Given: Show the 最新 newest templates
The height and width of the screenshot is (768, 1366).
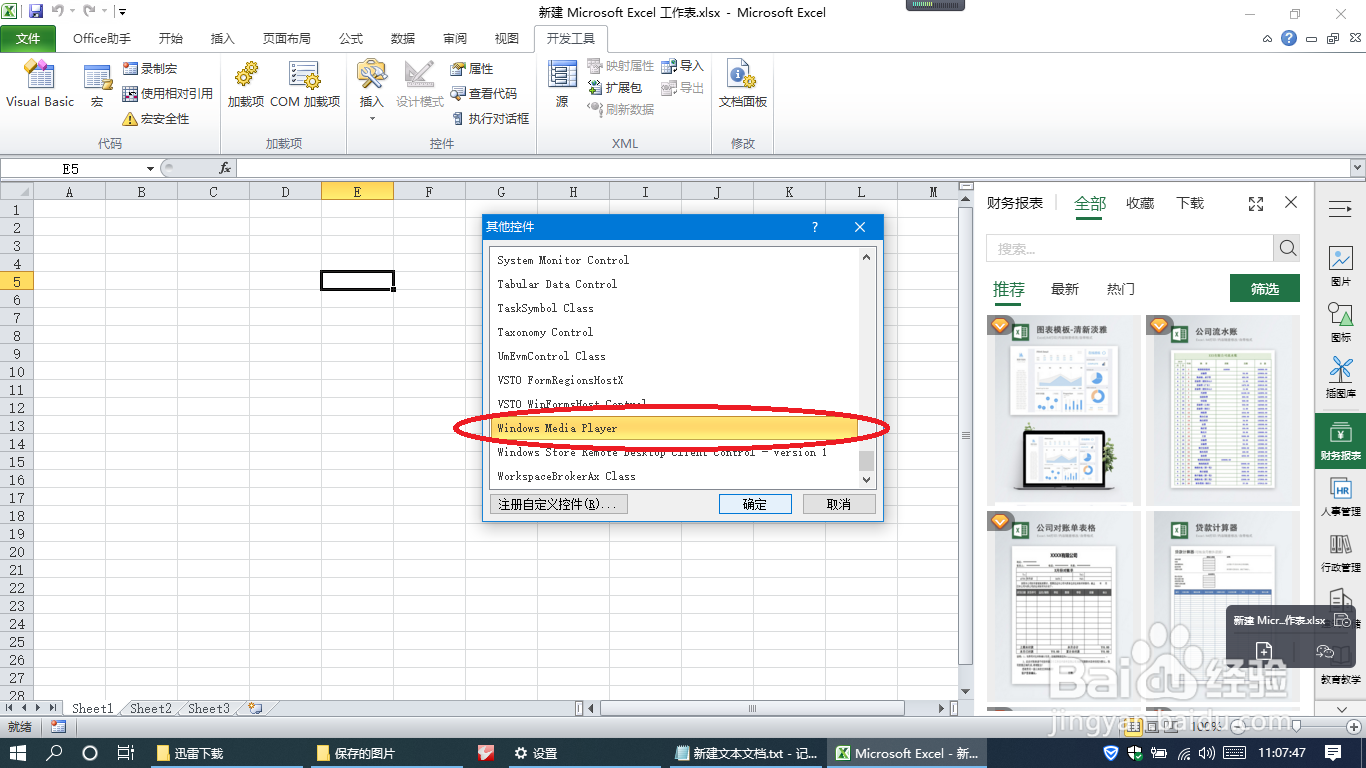Looking at the screenshot, I should tap(1065, 289).
